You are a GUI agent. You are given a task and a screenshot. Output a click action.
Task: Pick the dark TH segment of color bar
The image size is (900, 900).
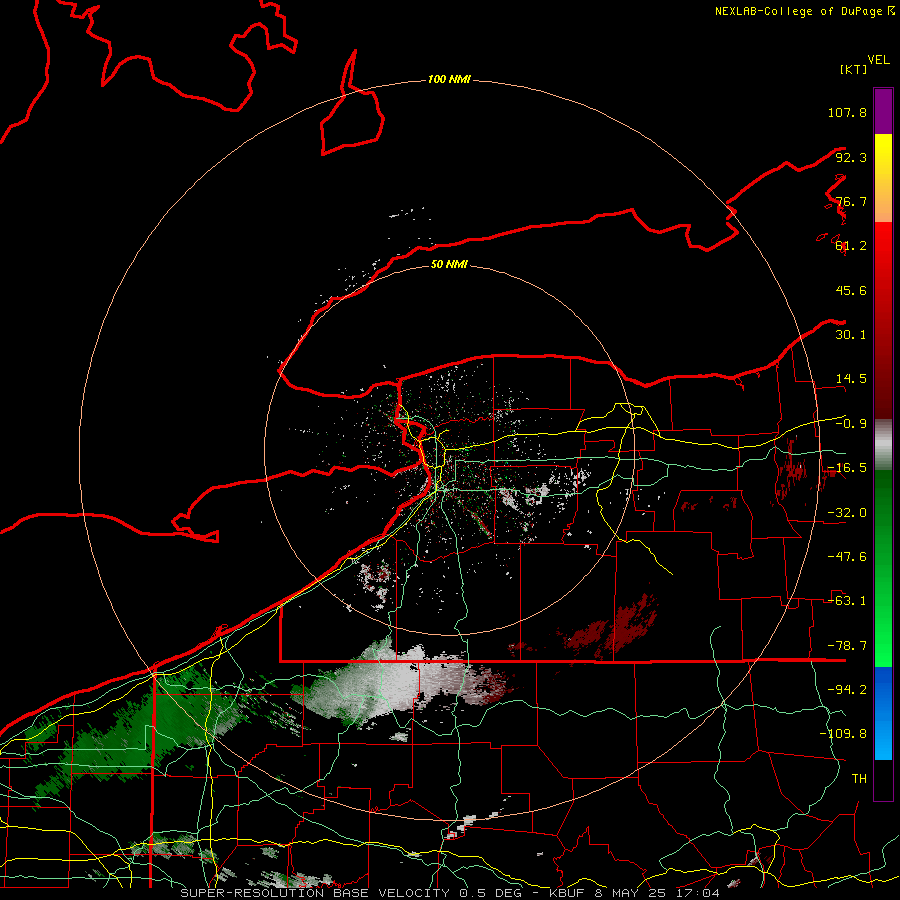pos(883,780)
